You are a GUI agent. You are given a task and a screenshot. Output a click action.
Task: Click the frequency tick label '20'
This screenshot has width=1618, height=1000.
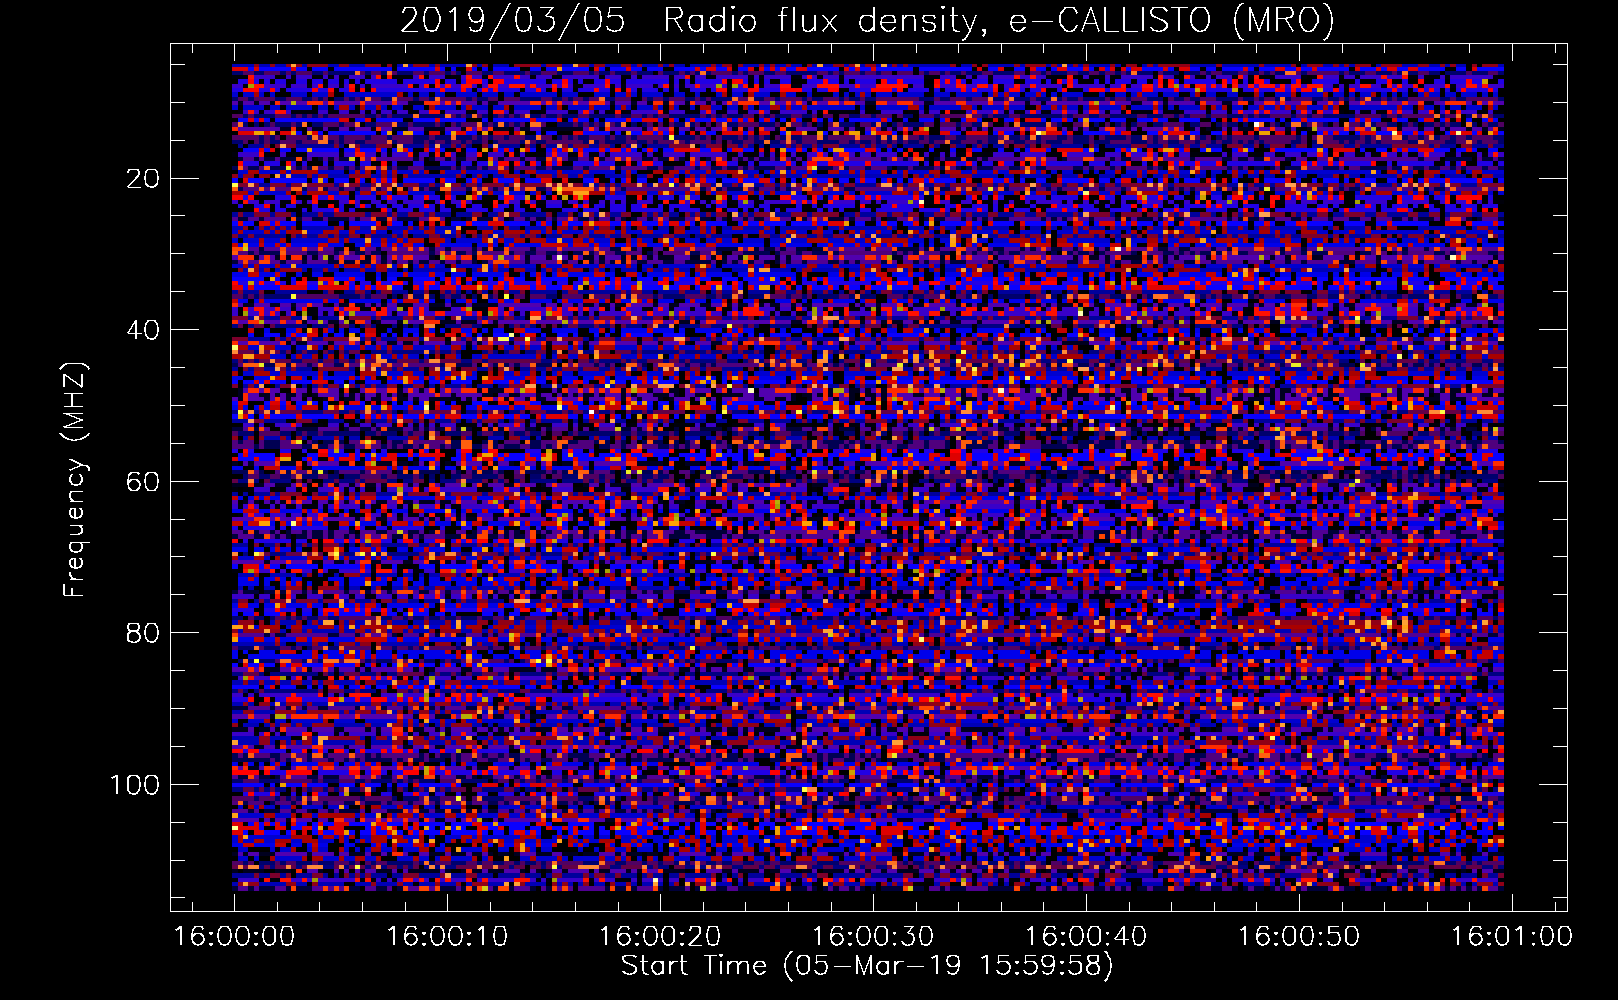point(144,179)
